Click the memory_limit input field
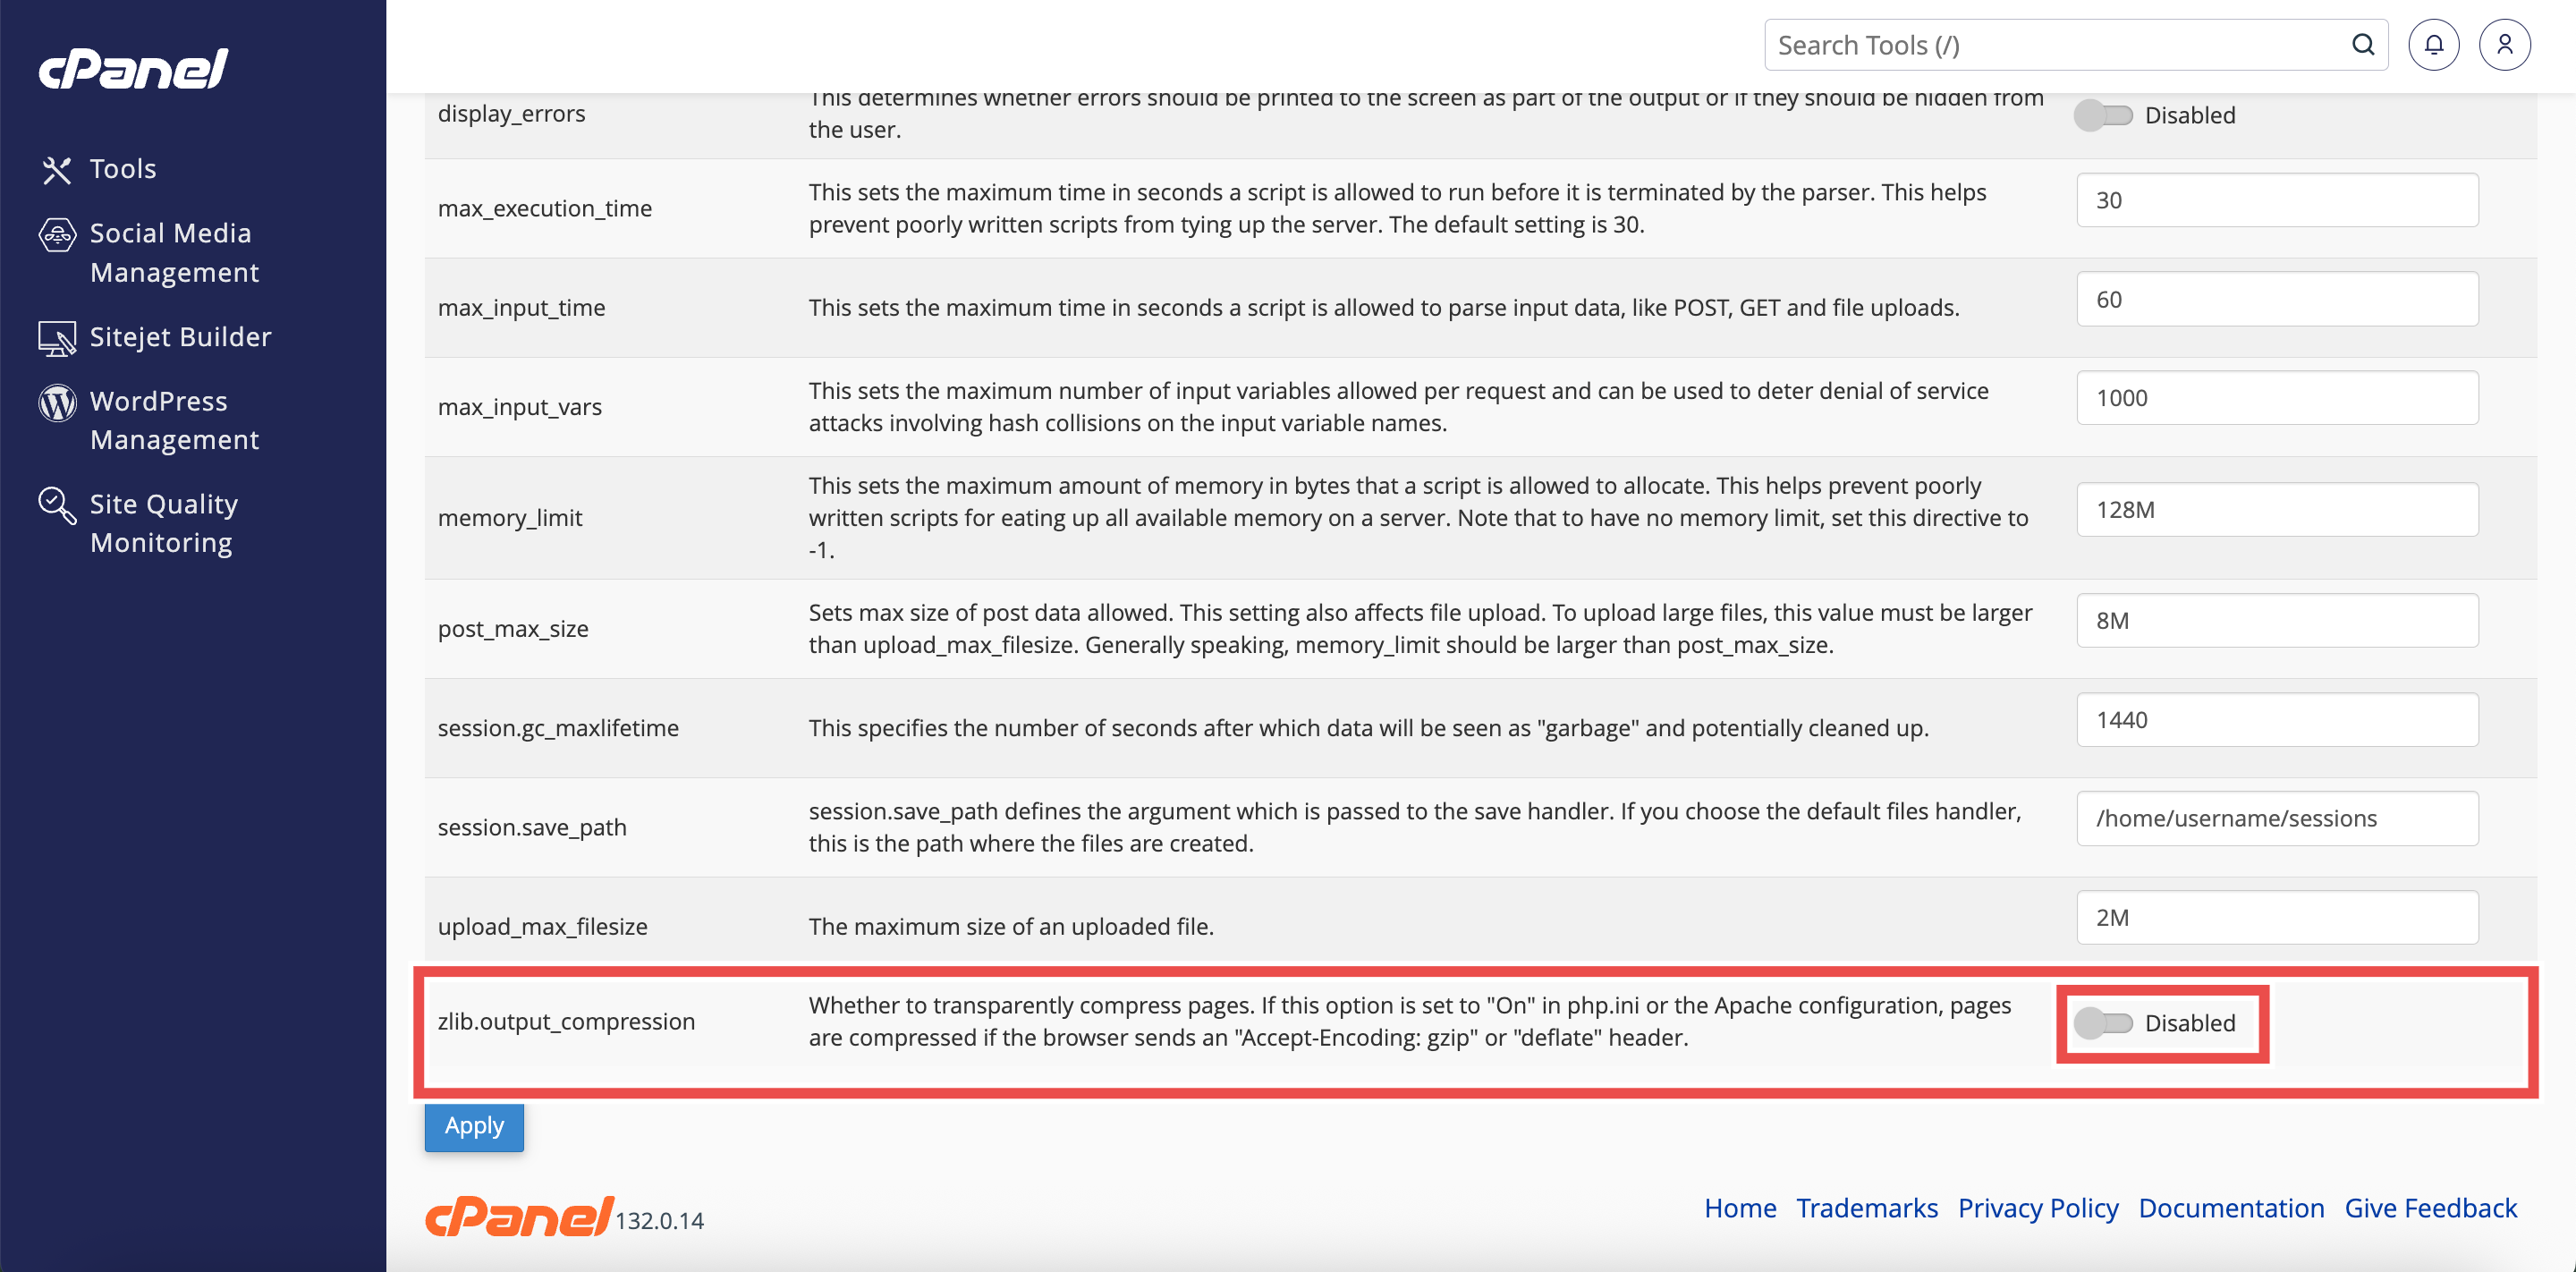Screen dimensions: 2576x1272 (2277, 510)
